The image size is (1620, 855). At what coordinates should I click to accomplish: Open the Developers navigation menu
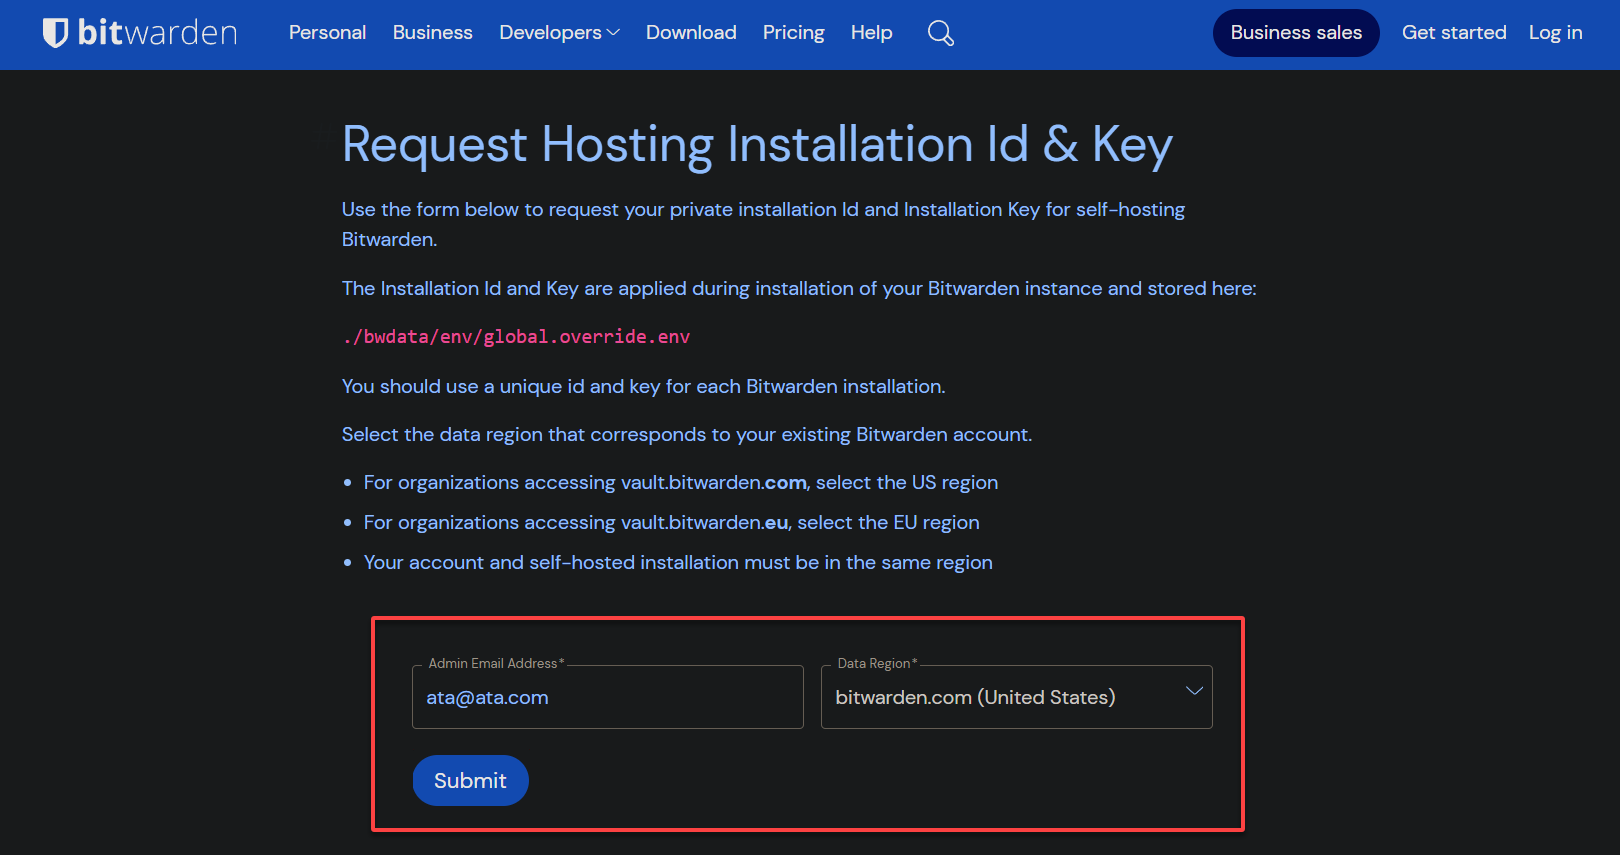pos(550,33)
